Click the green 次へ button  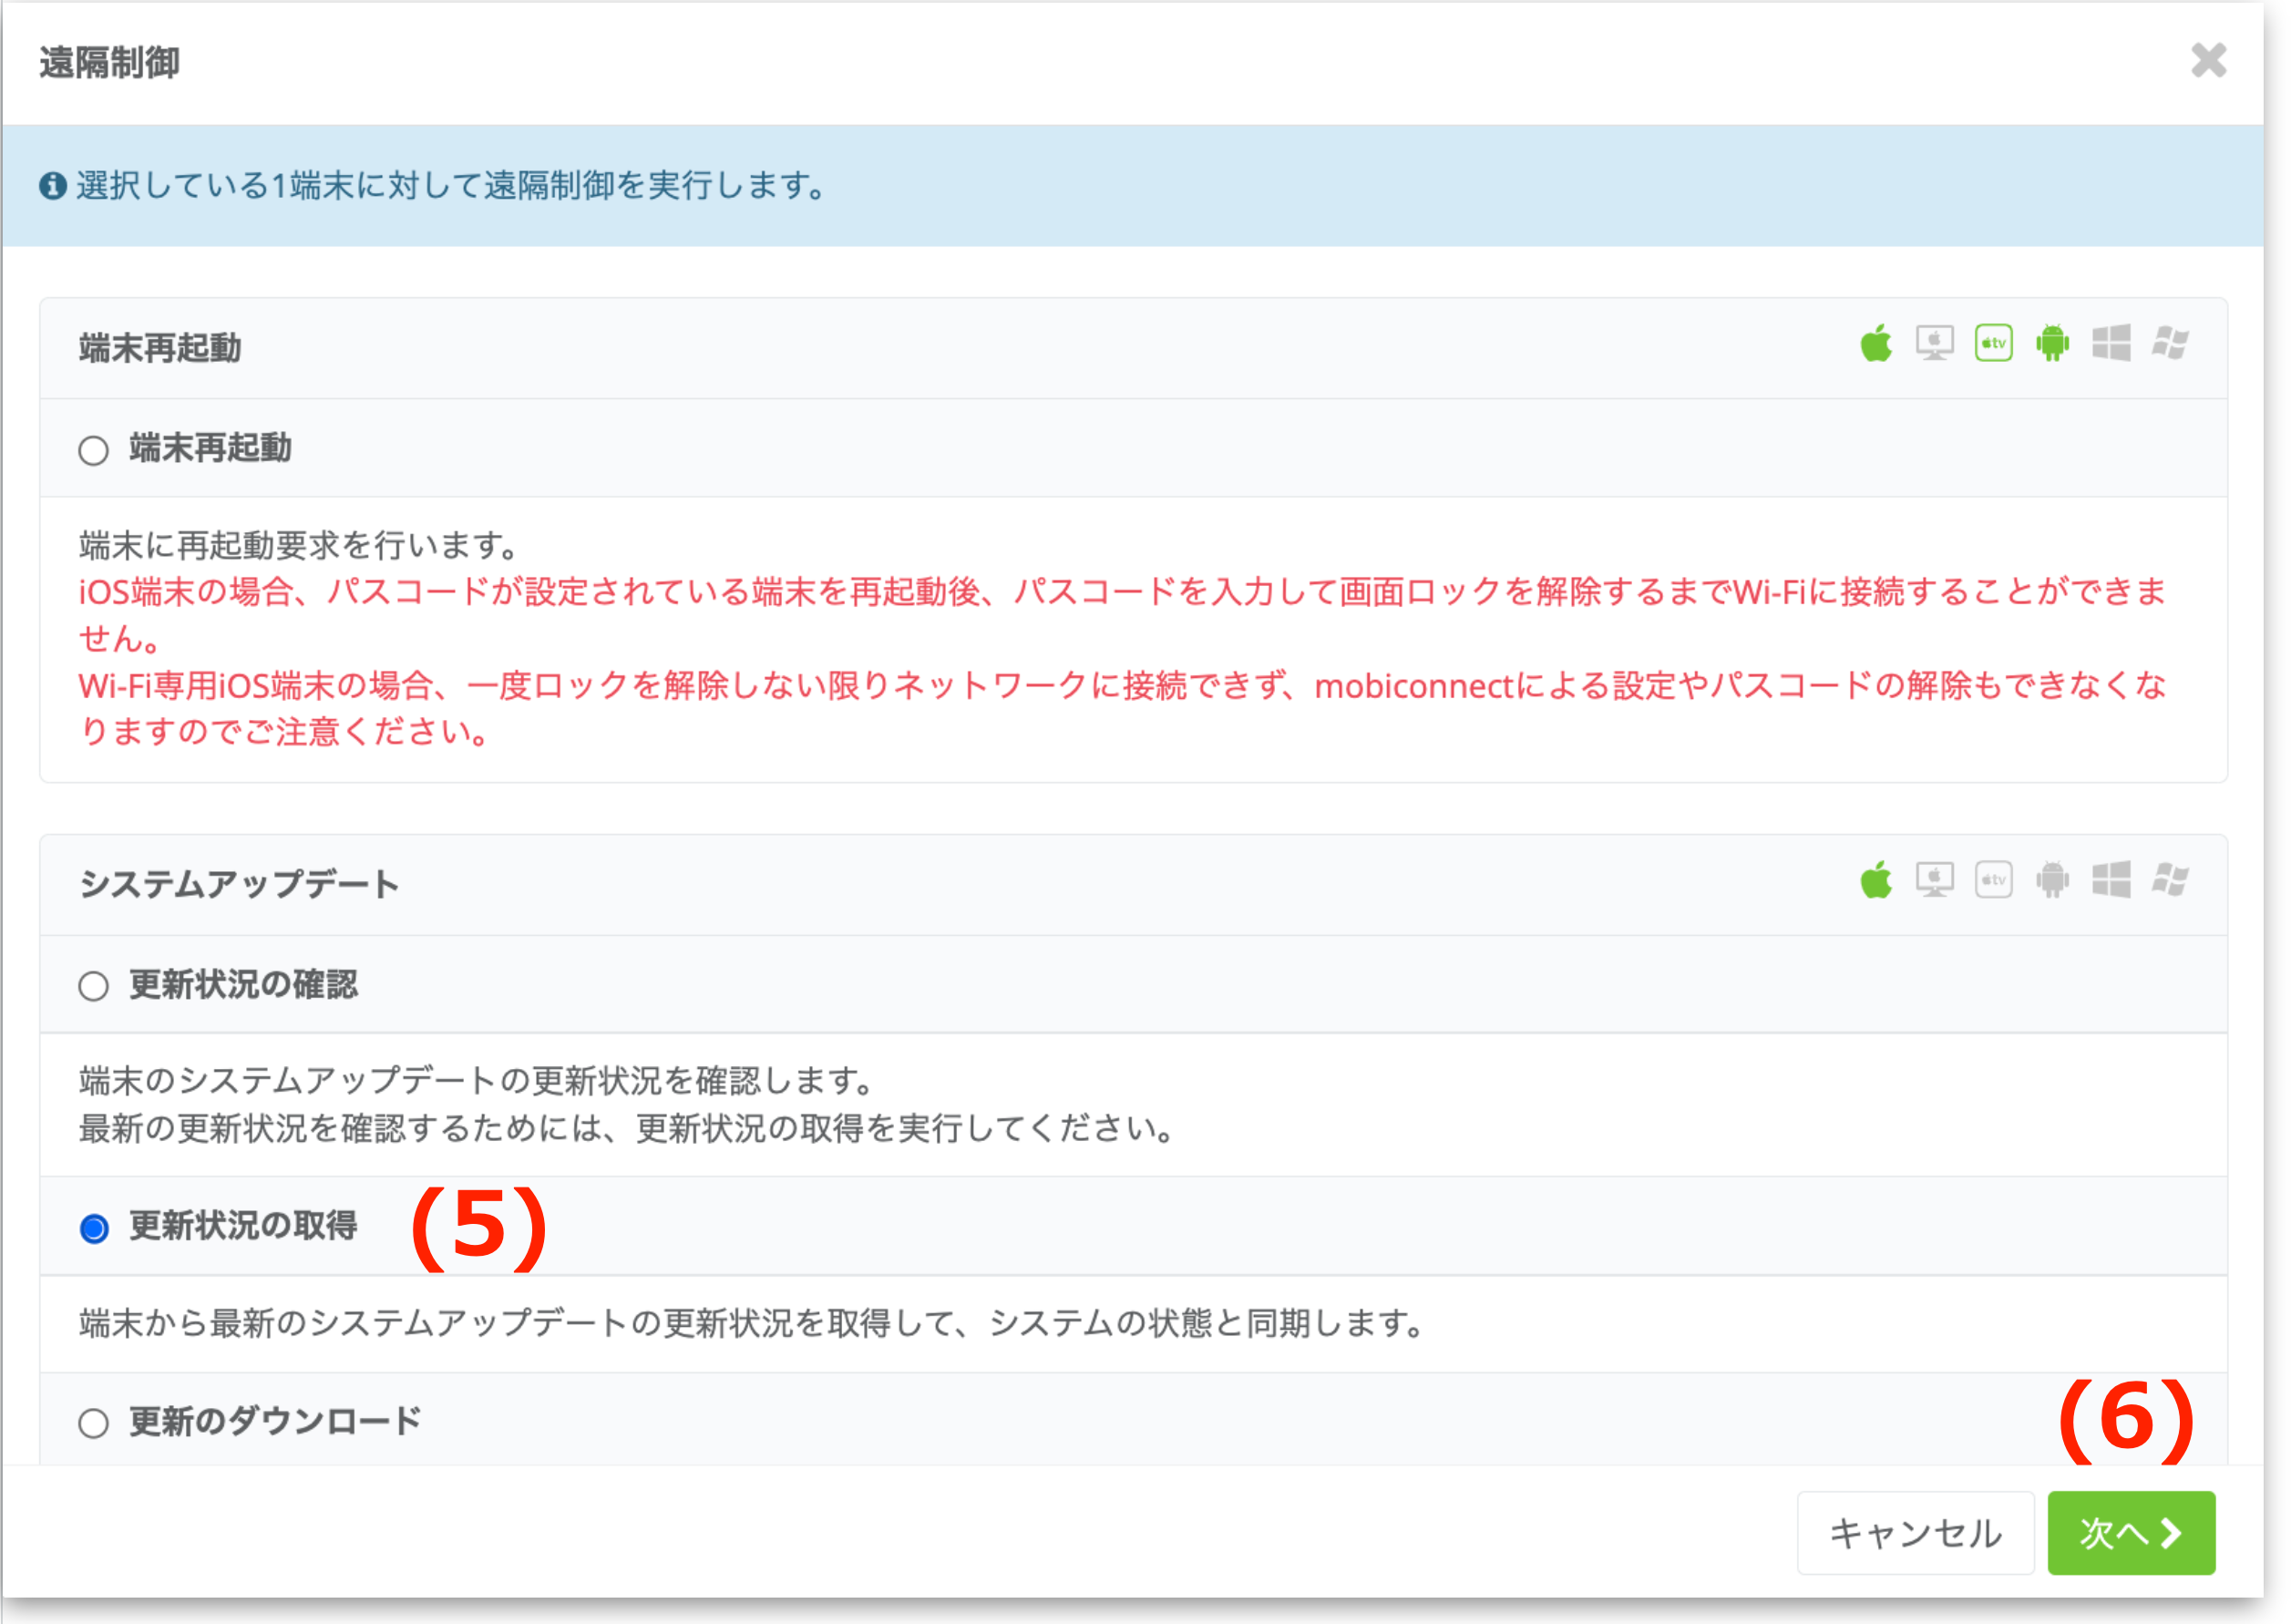[x=2131, y=1533]
